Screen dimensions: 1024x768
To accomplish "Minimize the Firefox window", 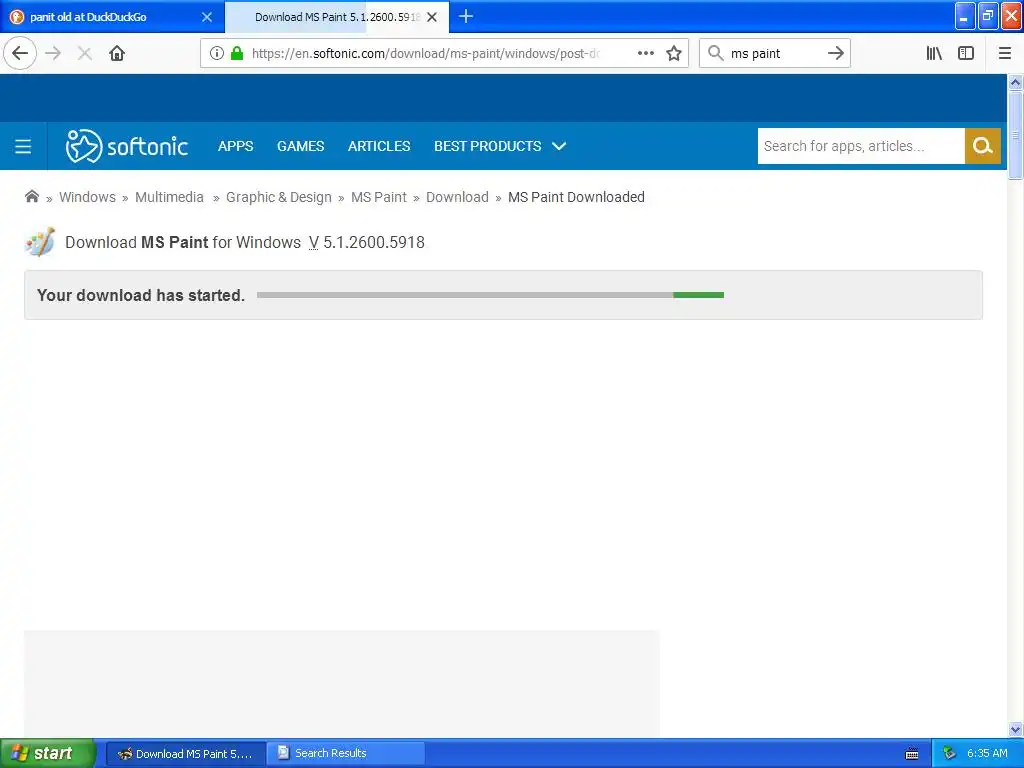I will click(965, 16).
